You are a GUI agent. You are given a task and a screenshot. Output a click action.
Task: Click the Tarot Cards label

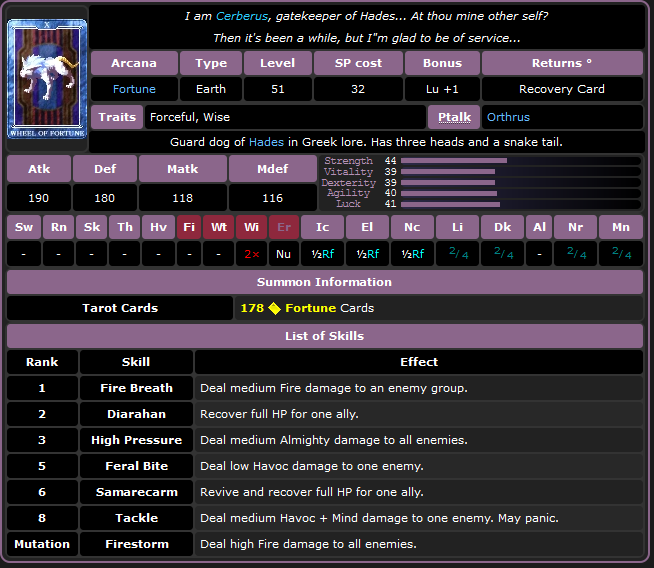tap(120, 308)
